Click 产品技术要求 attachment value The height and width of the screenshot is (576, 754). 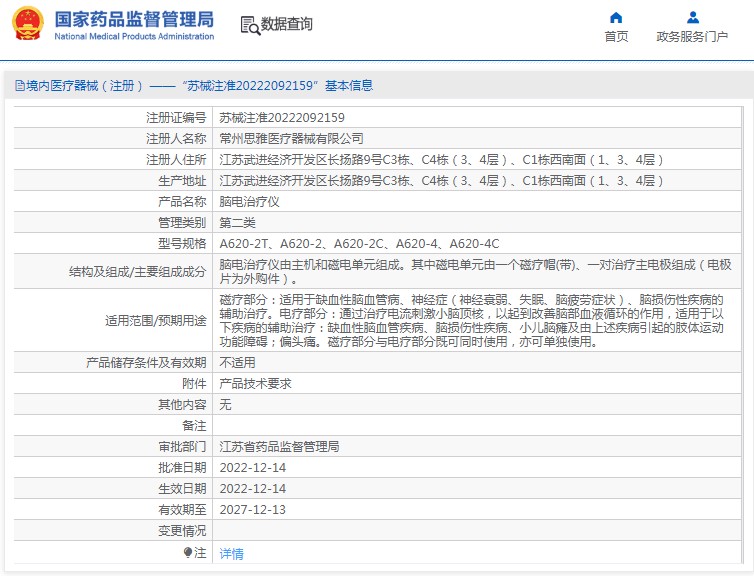[255, 384]
